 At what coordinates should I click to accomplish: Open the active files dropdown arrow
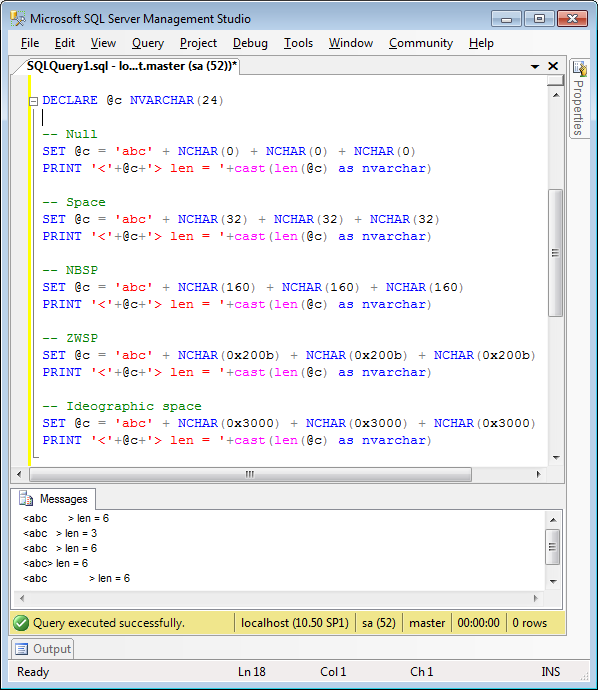point(535,66)
